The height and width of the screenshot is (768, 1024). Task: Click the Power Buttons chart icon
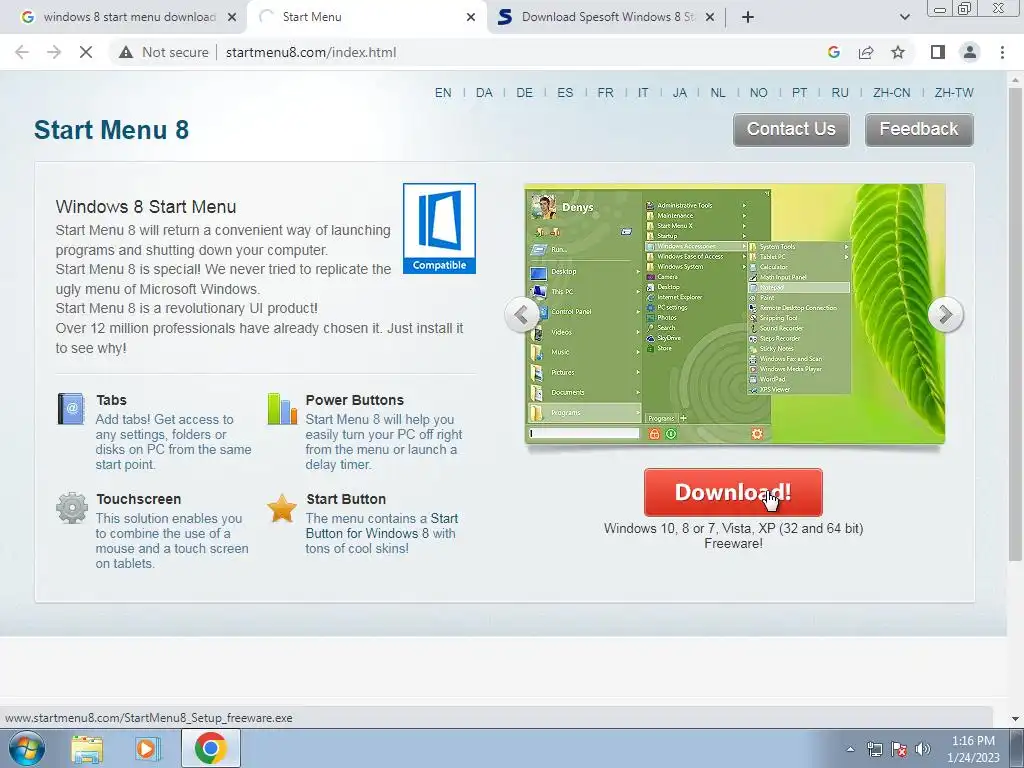(x=282, y=408)
